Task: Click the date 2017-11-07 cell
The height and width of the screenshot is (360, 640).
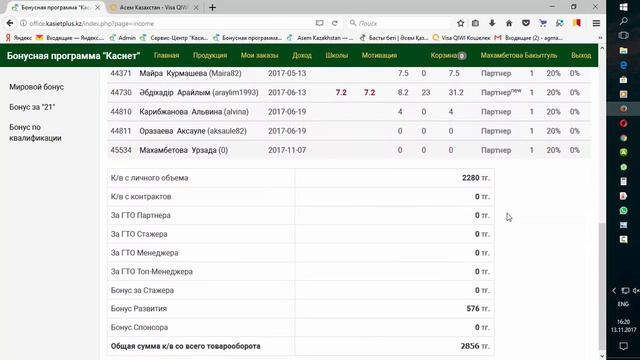Action: click(287, 150)
